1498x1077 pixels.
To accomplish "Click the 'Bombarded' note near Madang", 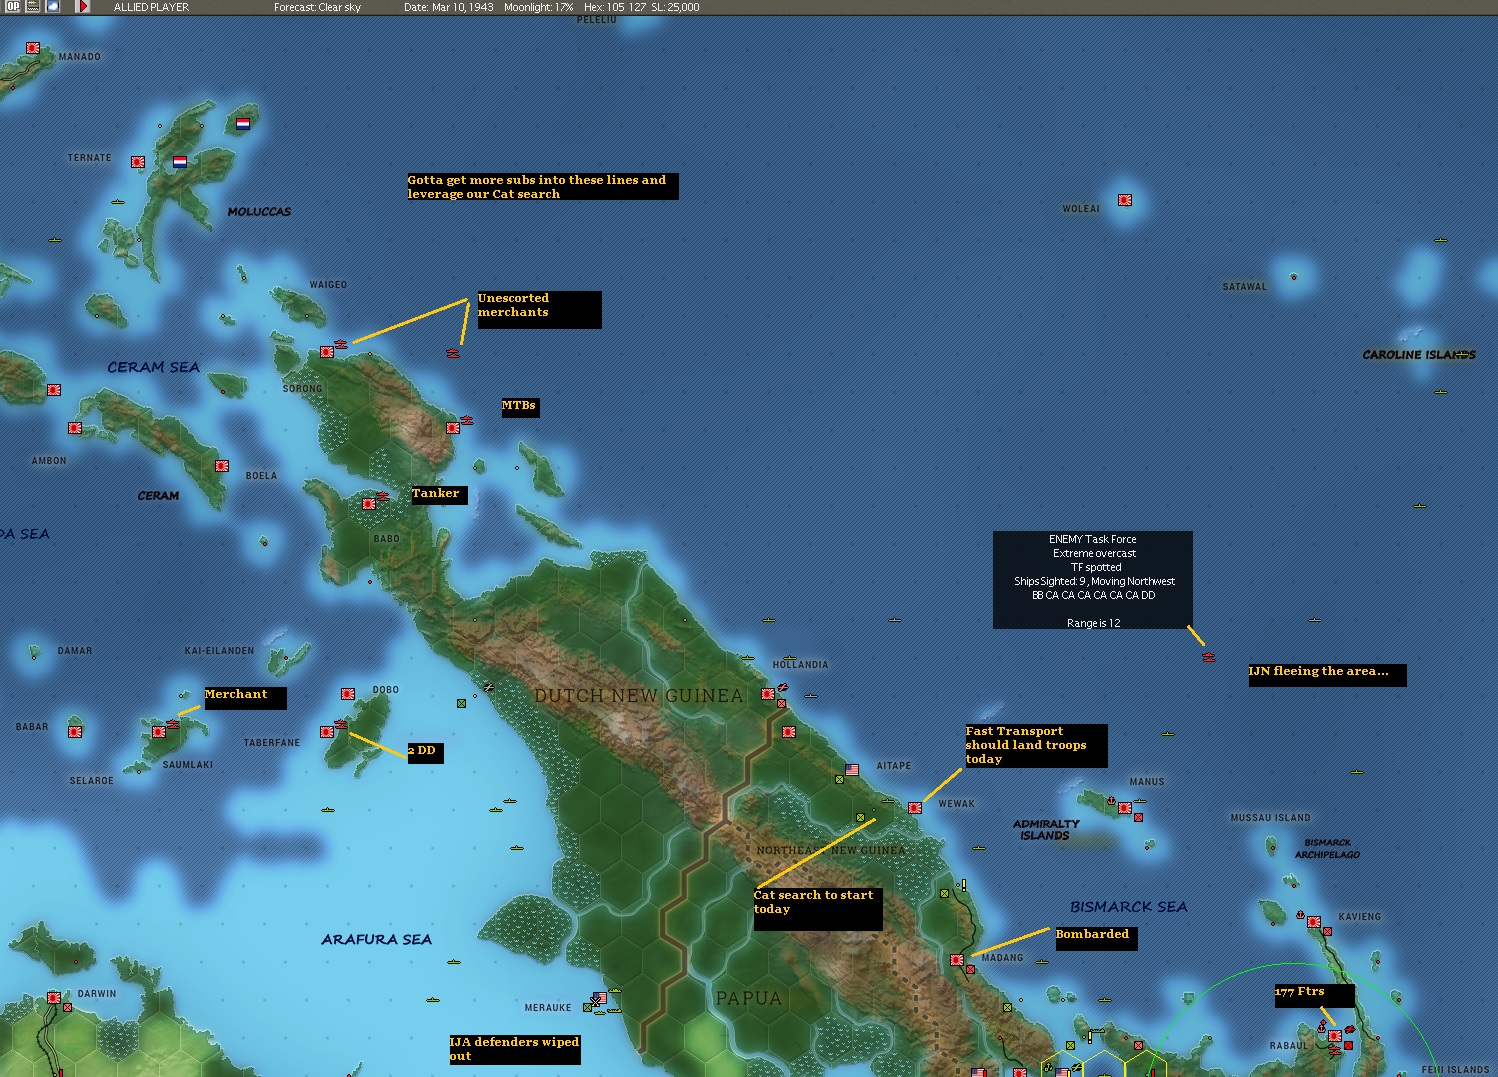I will coord(1096,938).
